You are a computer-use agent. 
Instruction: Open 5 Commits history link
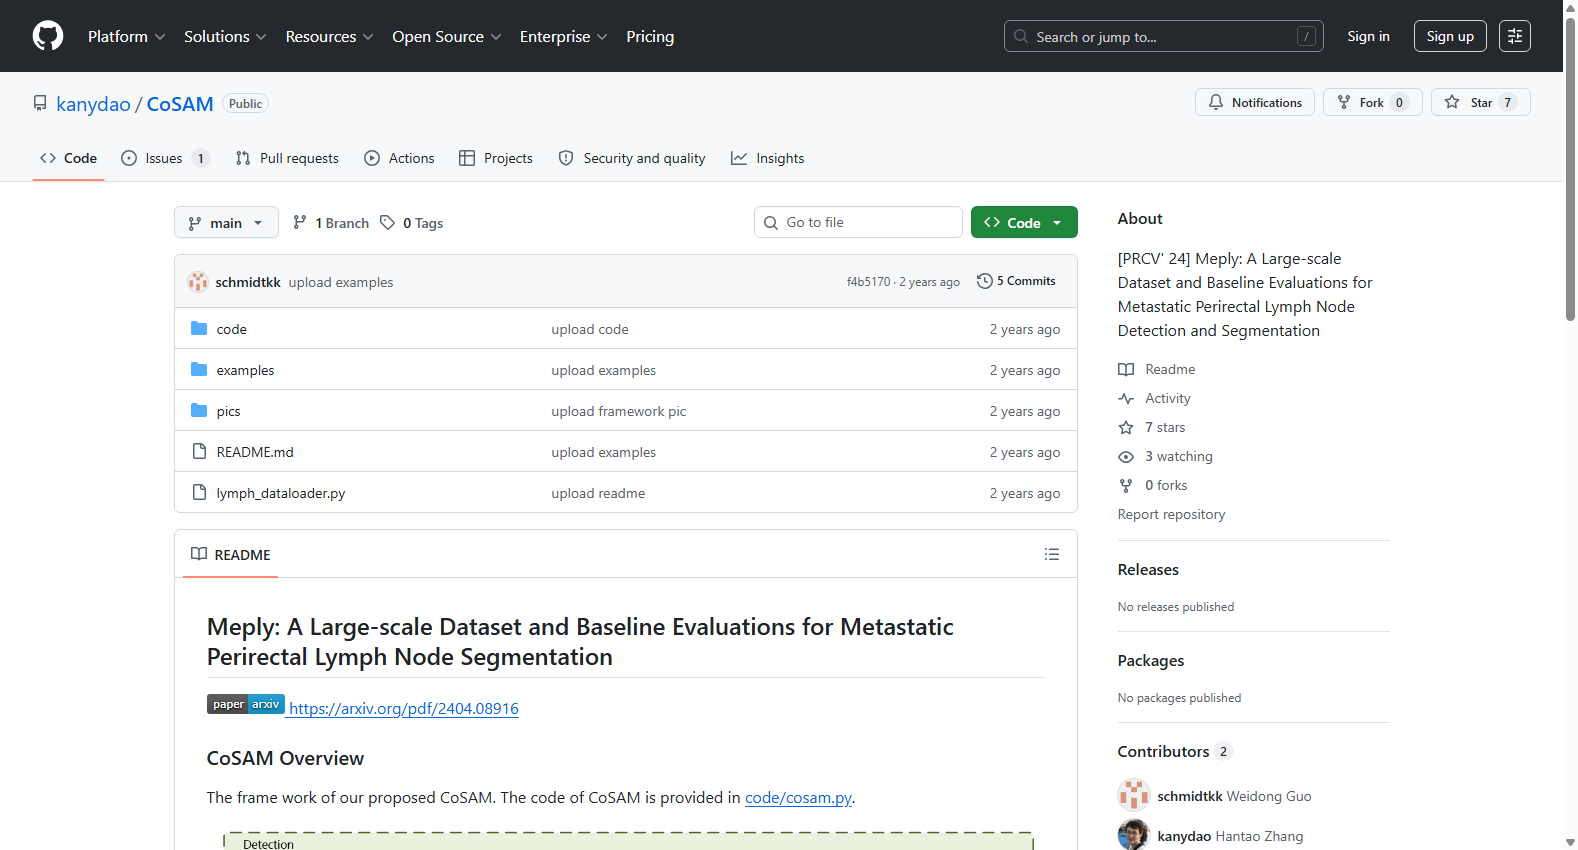[1016, 281]
